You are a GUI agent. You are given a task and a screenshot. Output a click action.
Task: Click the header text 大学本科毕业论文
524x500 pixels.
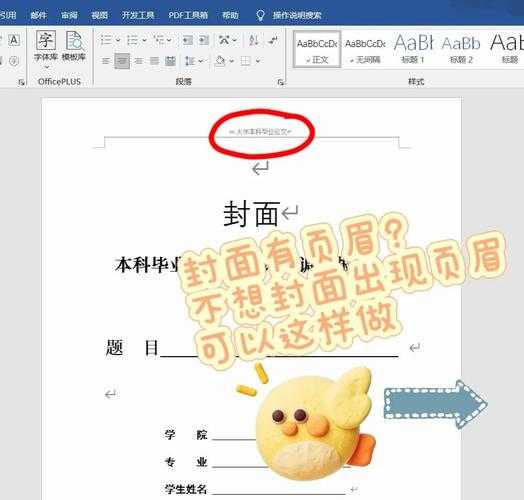pyautogui.click(x=260, y=132)
